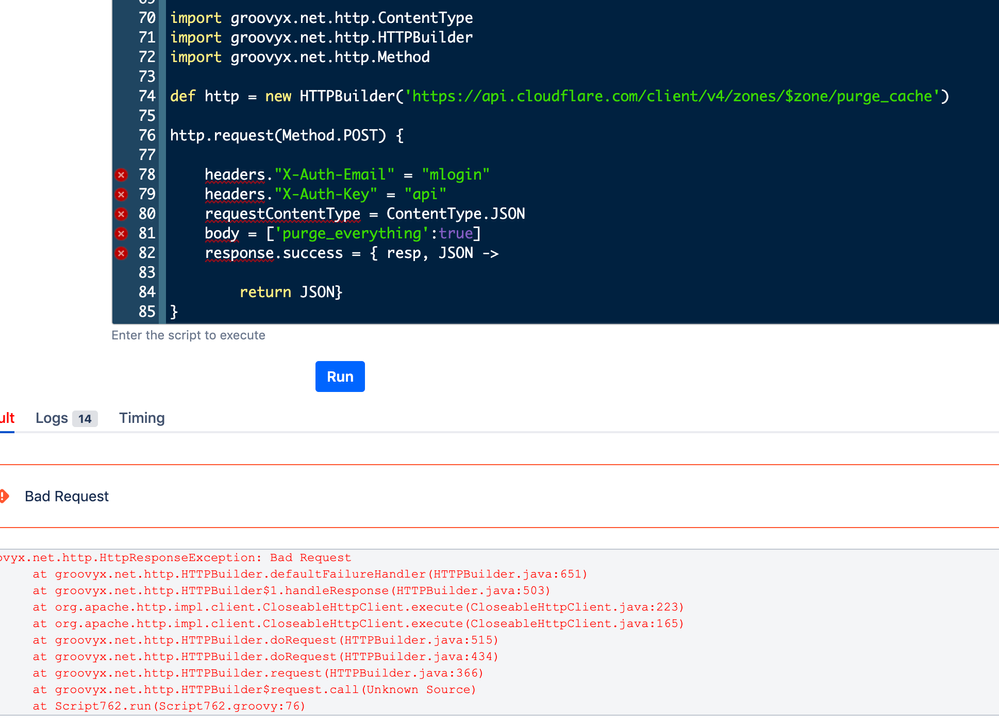Click the Script762.run stack trace line
The height and width of the screenshot is (719, 999).
pyautogui.click(x=169, y=706)
